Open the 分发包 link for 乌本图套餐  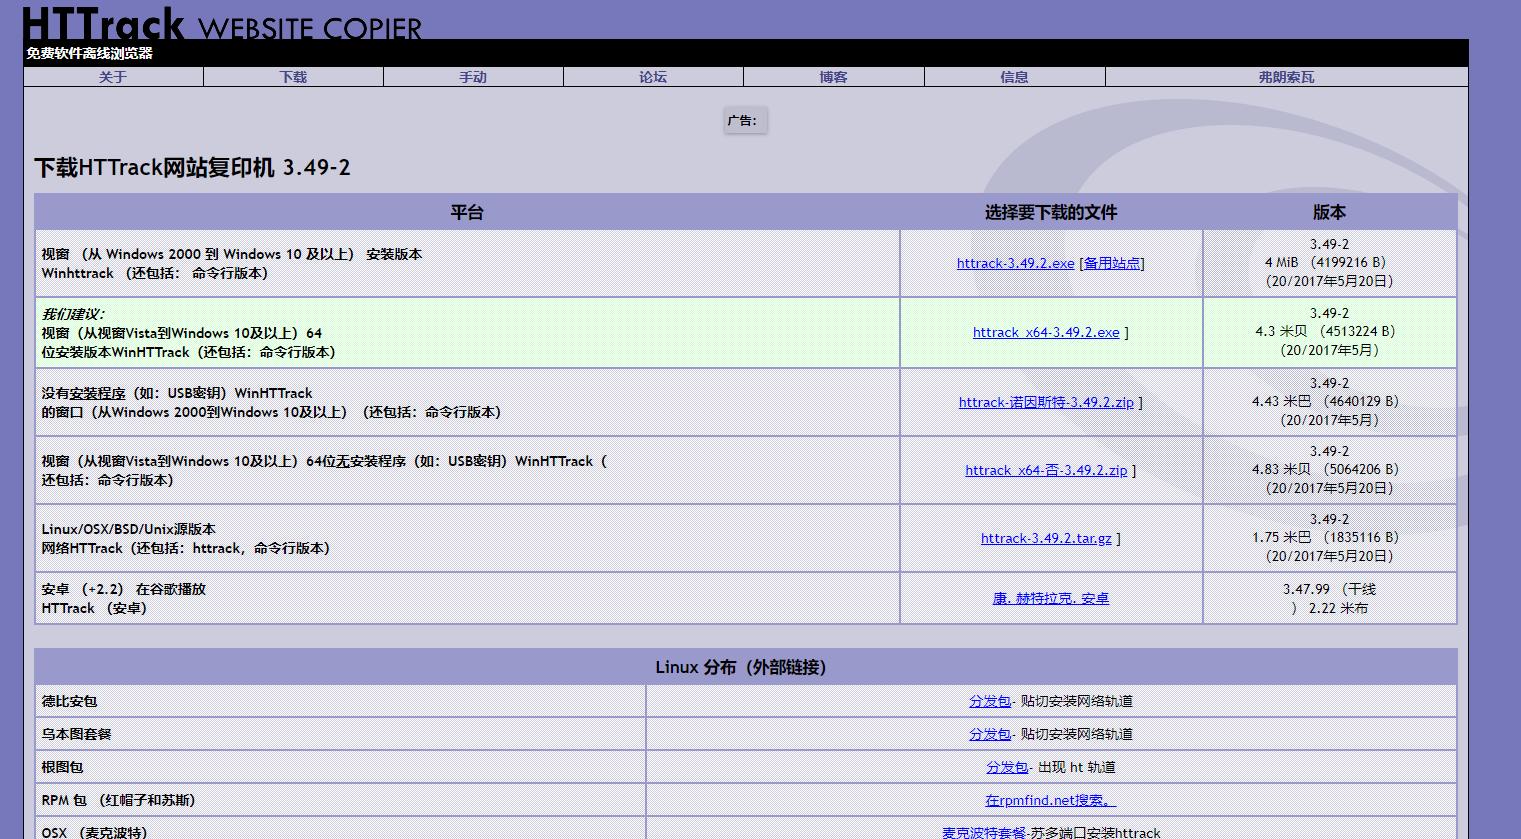(x=989, y=735)
